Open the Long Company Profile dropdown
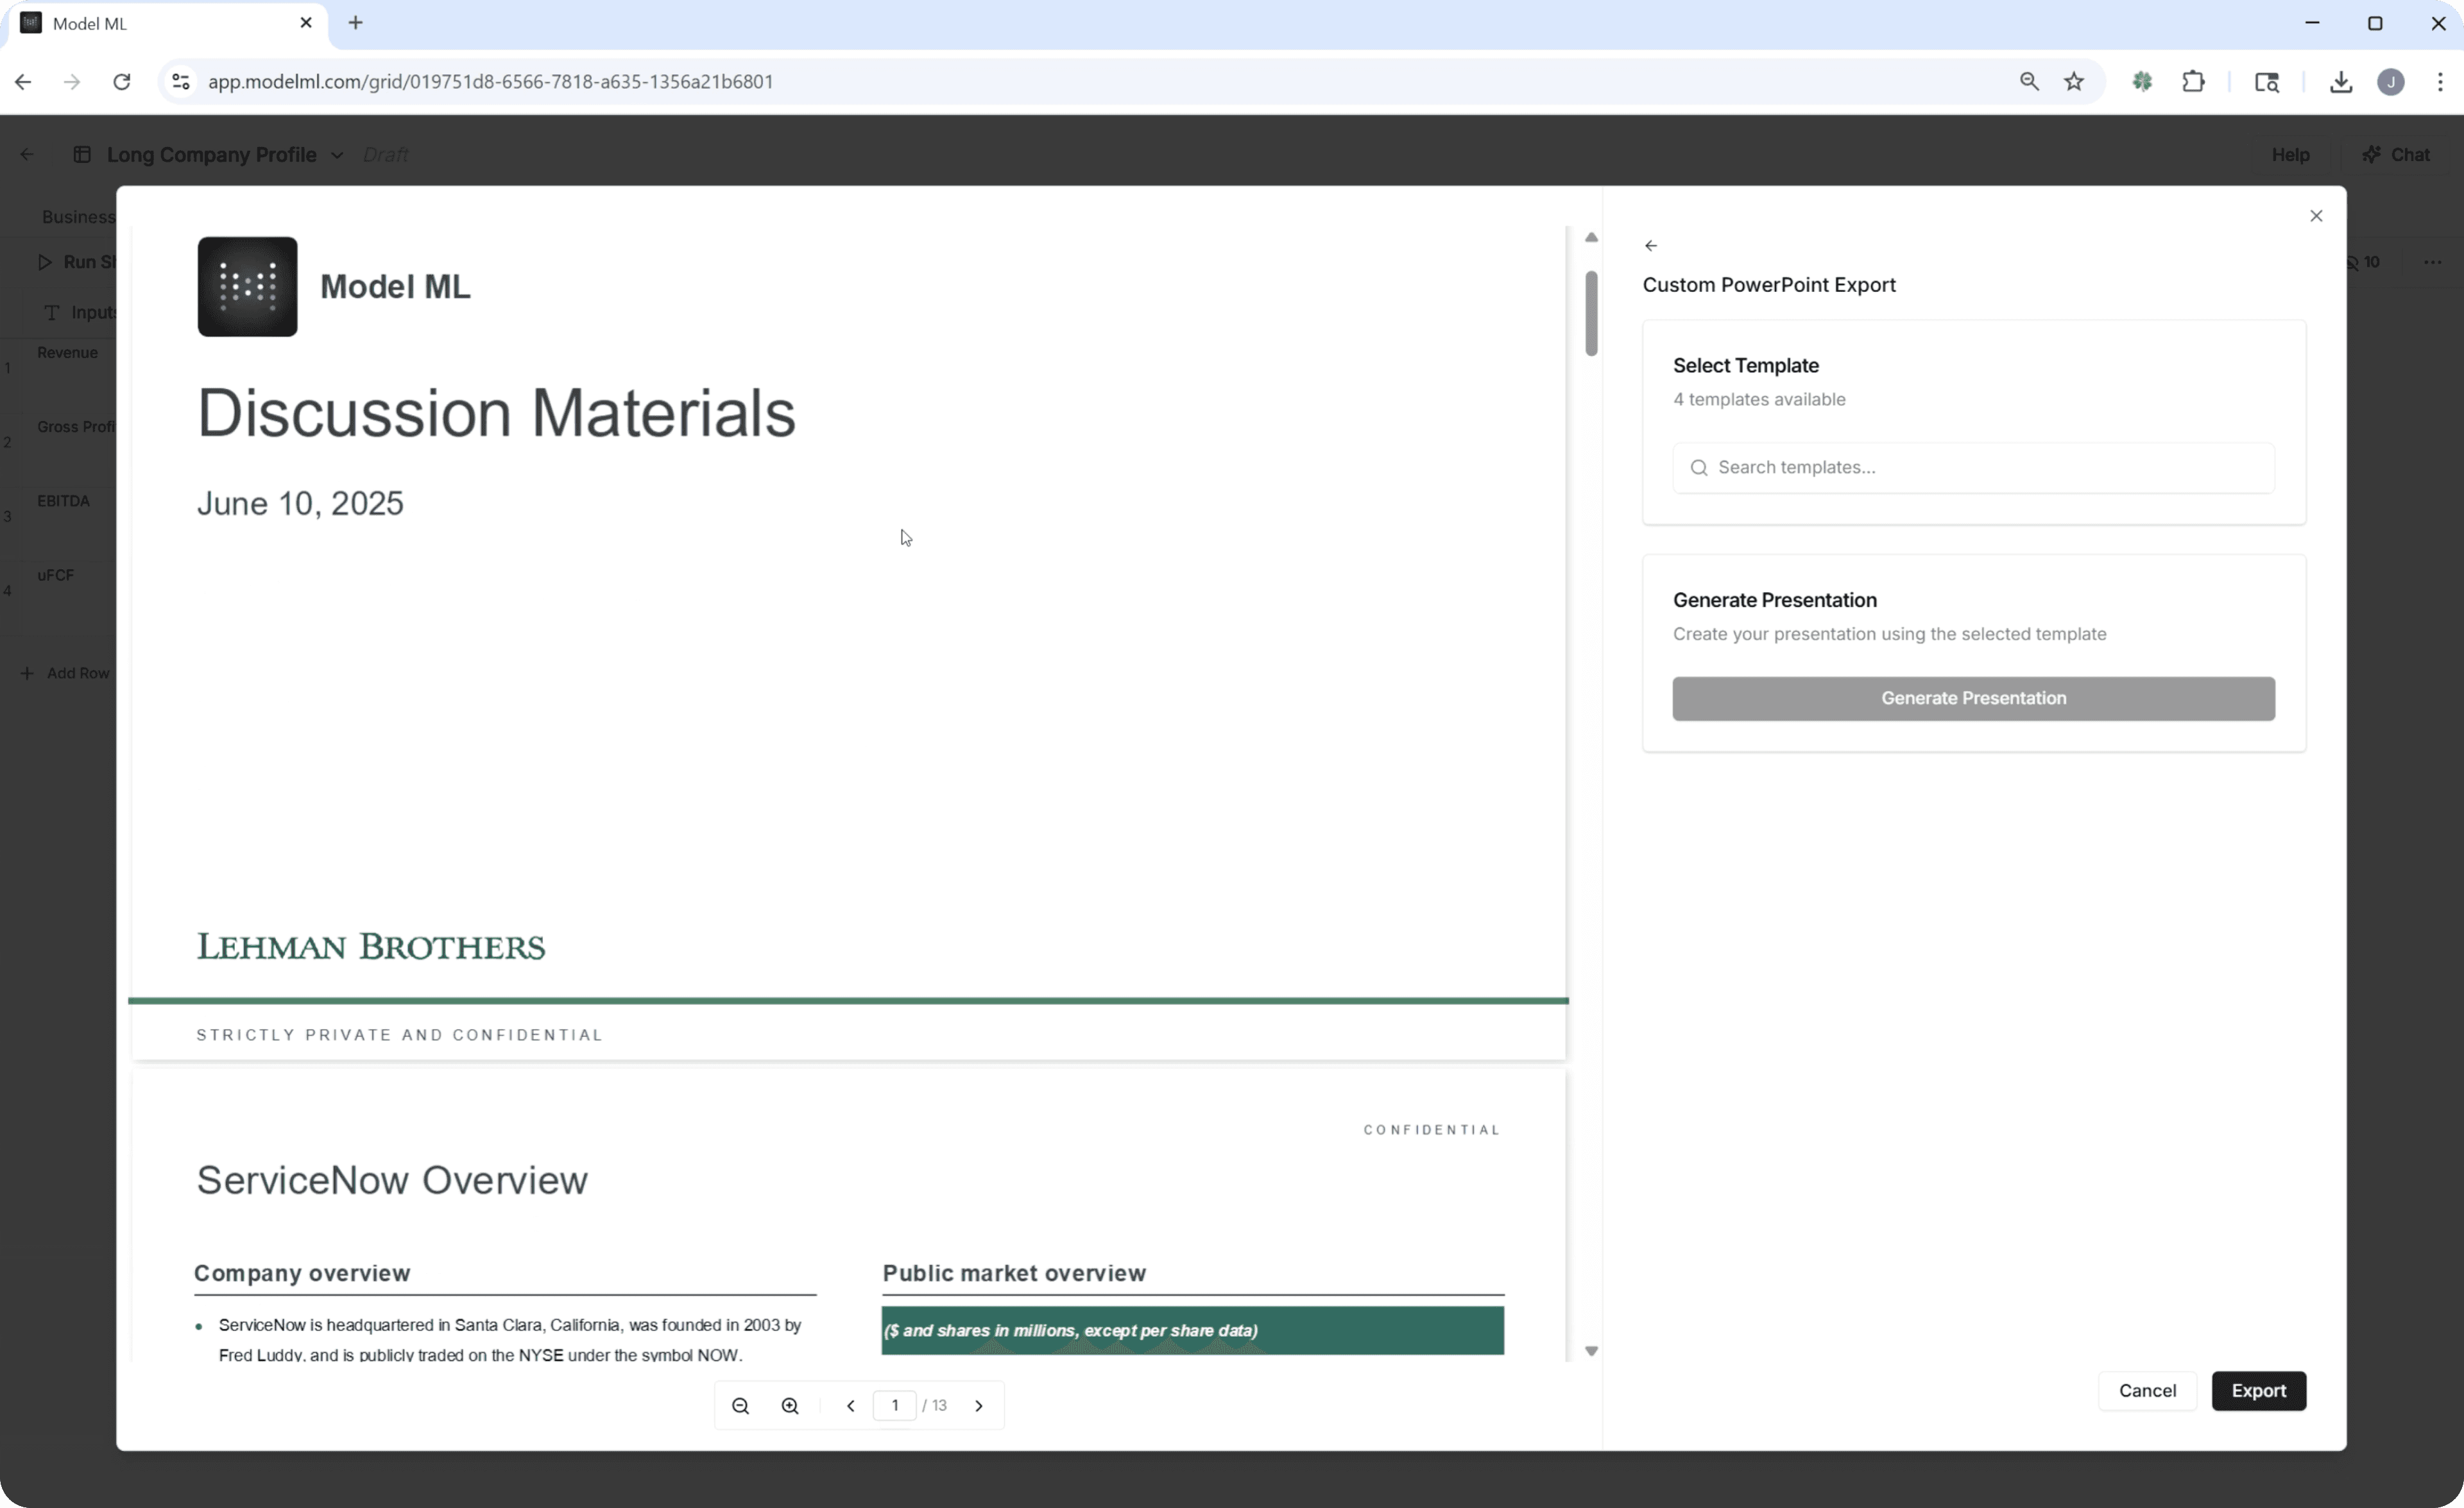2464x1508 pixels. tap(337, 155)
